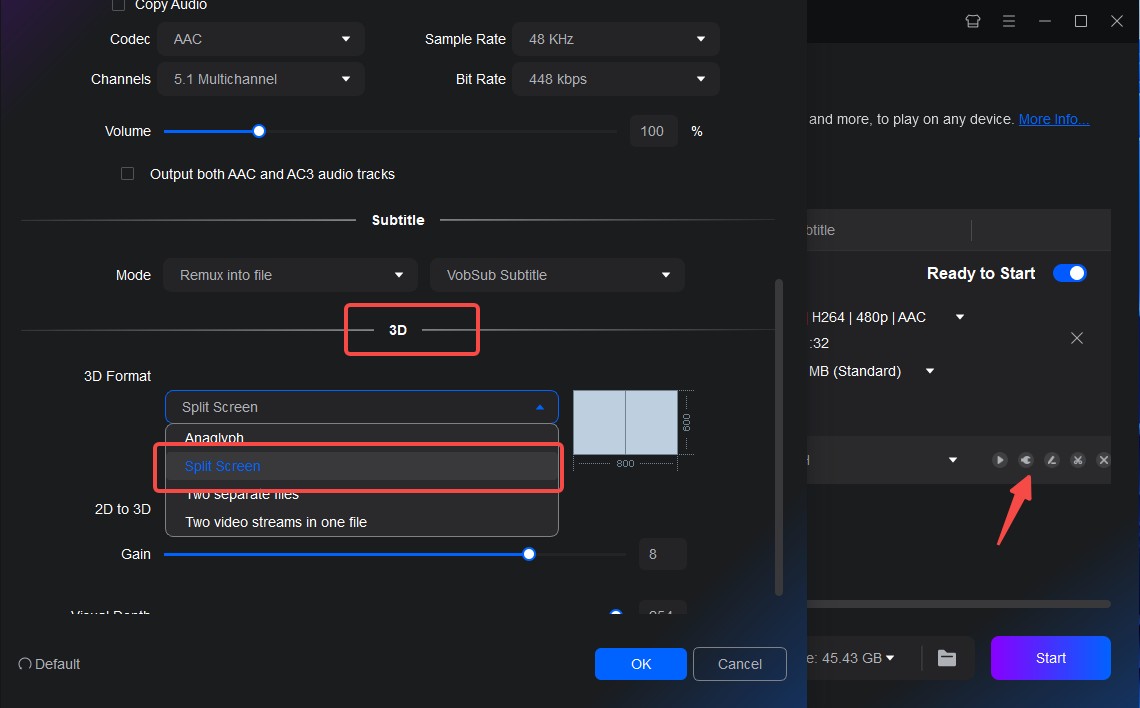This screenshot has height=708, width=1140.
Task: Open the Channels 5.1 Multichannel dropdown
Action: (261, 79)
